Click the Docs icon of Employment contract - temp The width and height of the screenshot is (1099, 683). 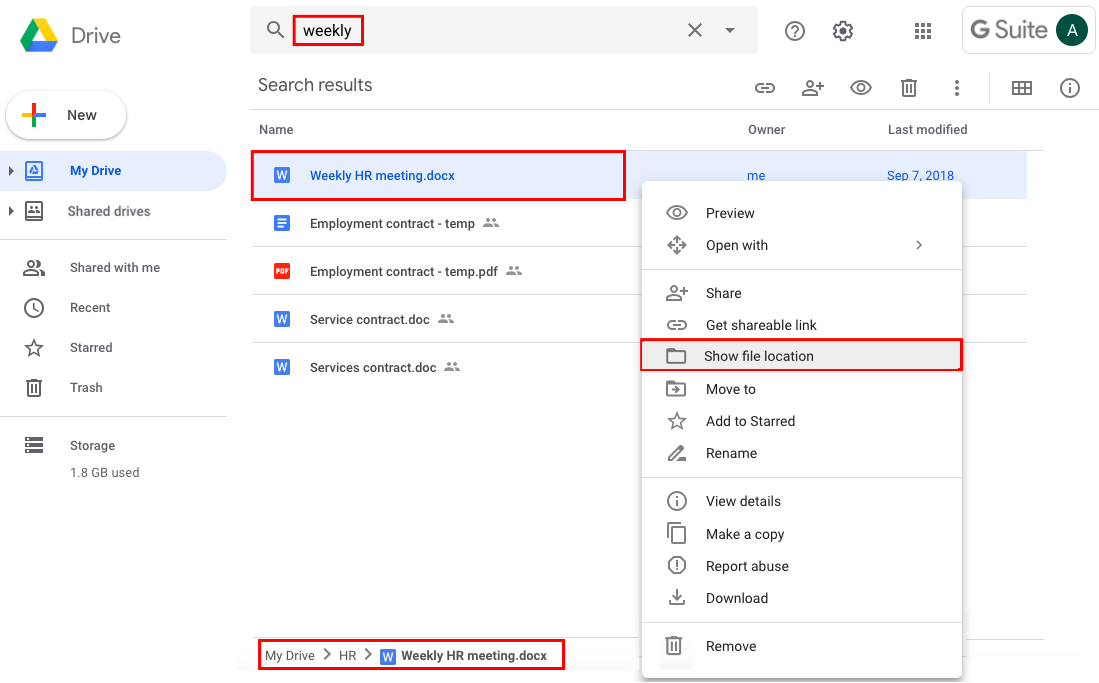click(282, 223)
